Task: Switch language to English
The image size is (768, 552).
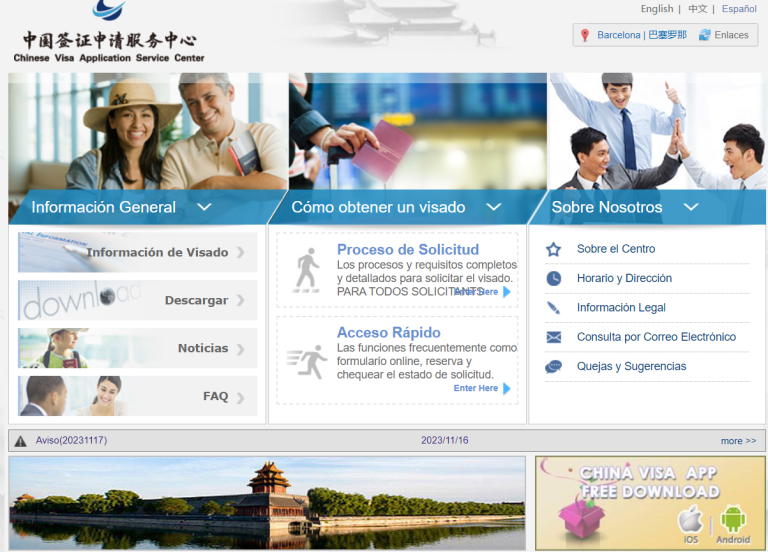Action: [657, 9]
